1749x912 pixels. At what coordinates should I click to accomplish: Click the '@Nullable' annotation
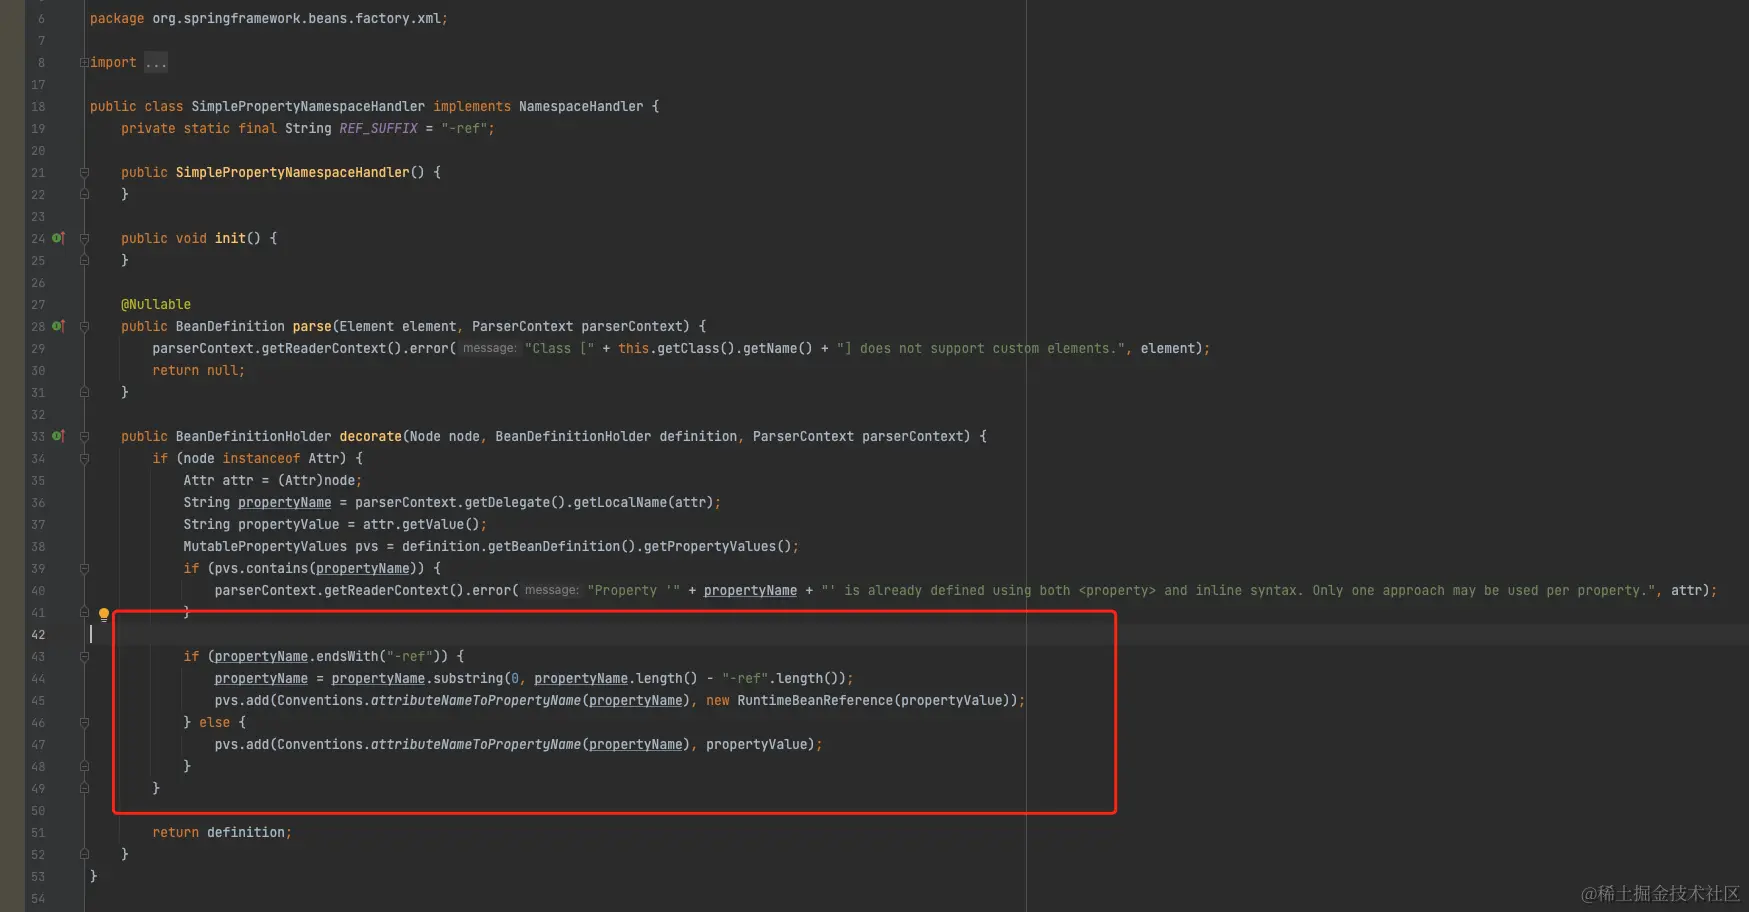[x=156, y=304]
